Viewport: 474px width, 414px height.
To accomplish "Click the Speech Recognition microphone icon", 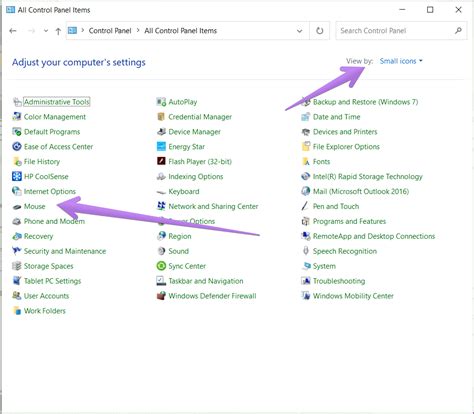I will [306, 251].
